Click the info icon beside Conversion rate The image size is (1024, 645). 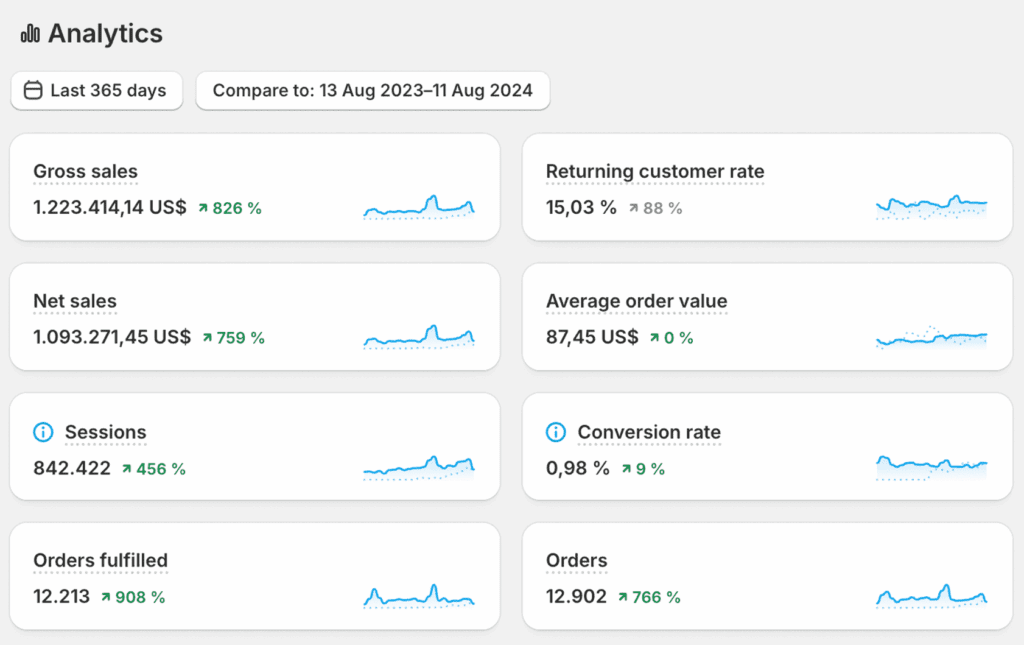point(556,432)
